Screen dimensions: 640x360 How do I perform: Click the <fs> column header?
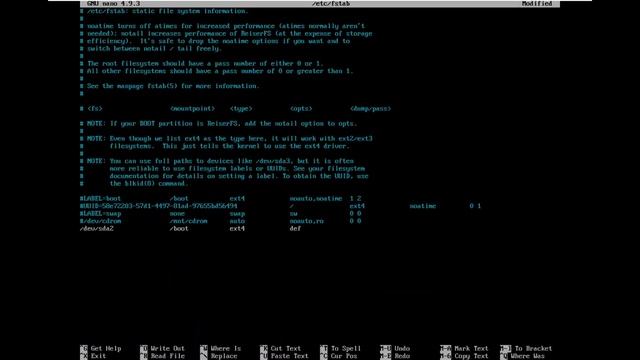pos(95,109)
